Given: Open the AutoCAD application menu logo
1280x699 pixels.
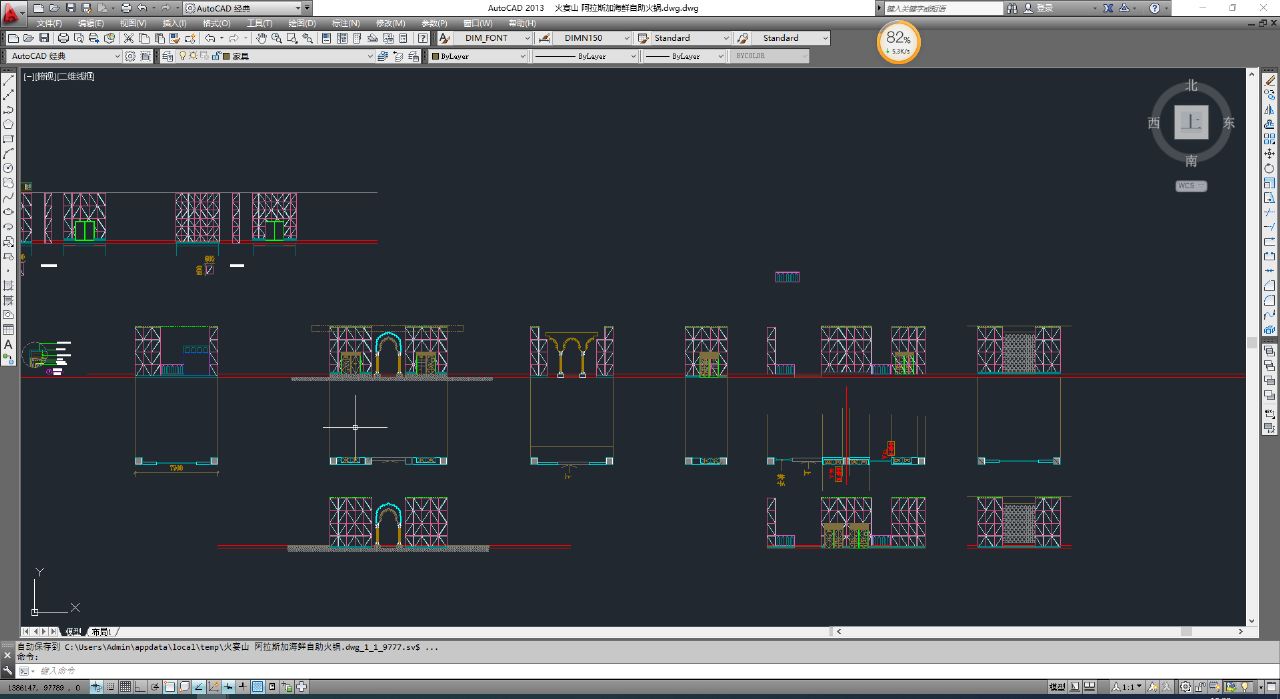Looking at the screenshot, I should pos(11,14).
